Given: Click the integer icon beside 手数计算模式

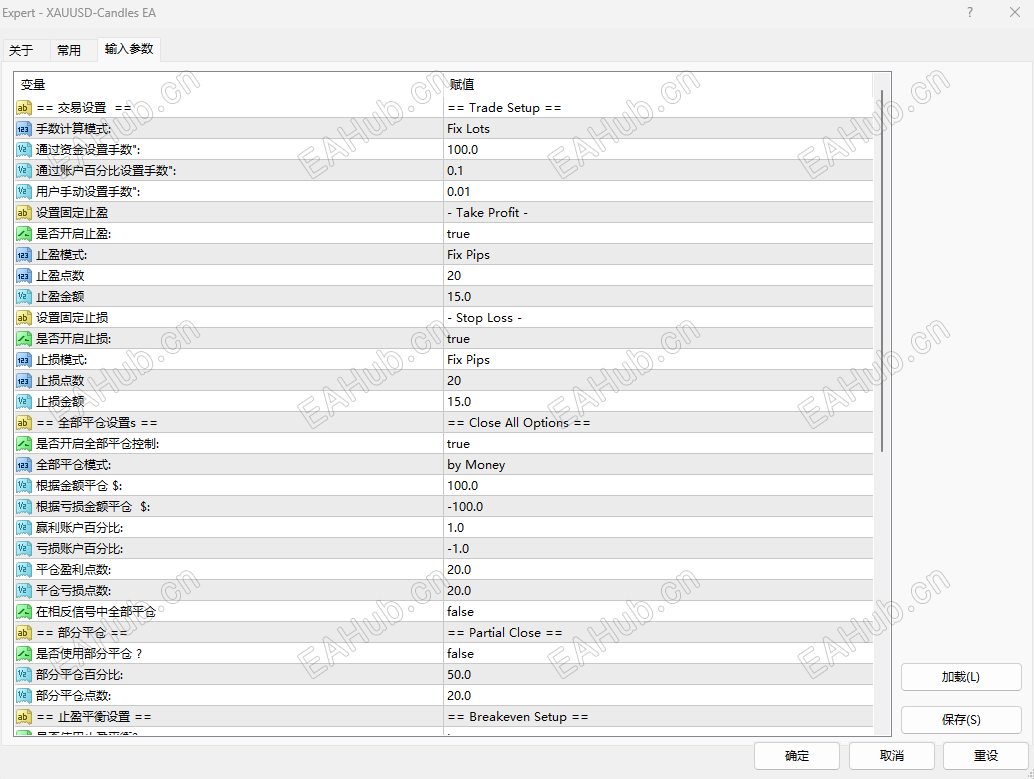Looking at the screenshot, I should click(x=24, y=129).
